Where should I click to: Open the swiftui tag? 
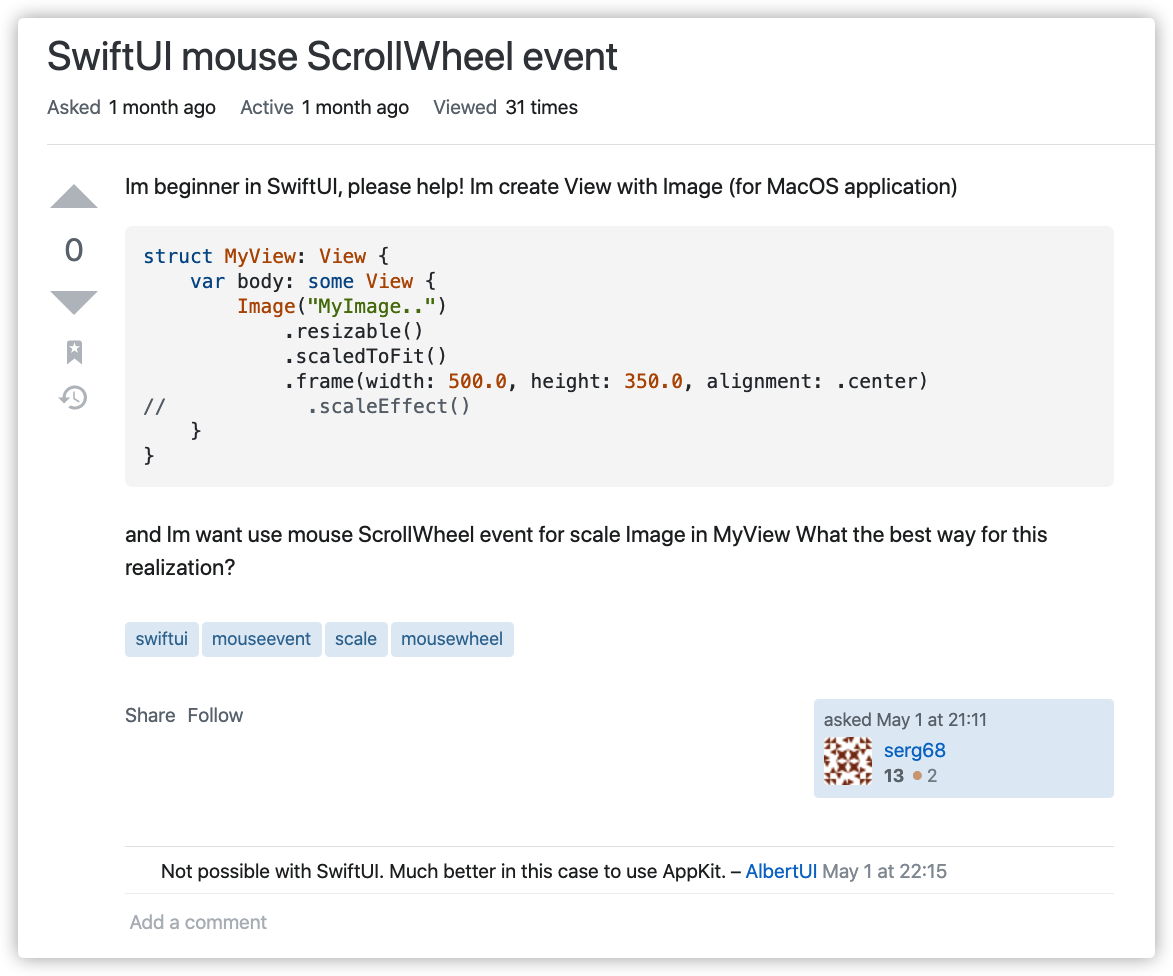161,639
